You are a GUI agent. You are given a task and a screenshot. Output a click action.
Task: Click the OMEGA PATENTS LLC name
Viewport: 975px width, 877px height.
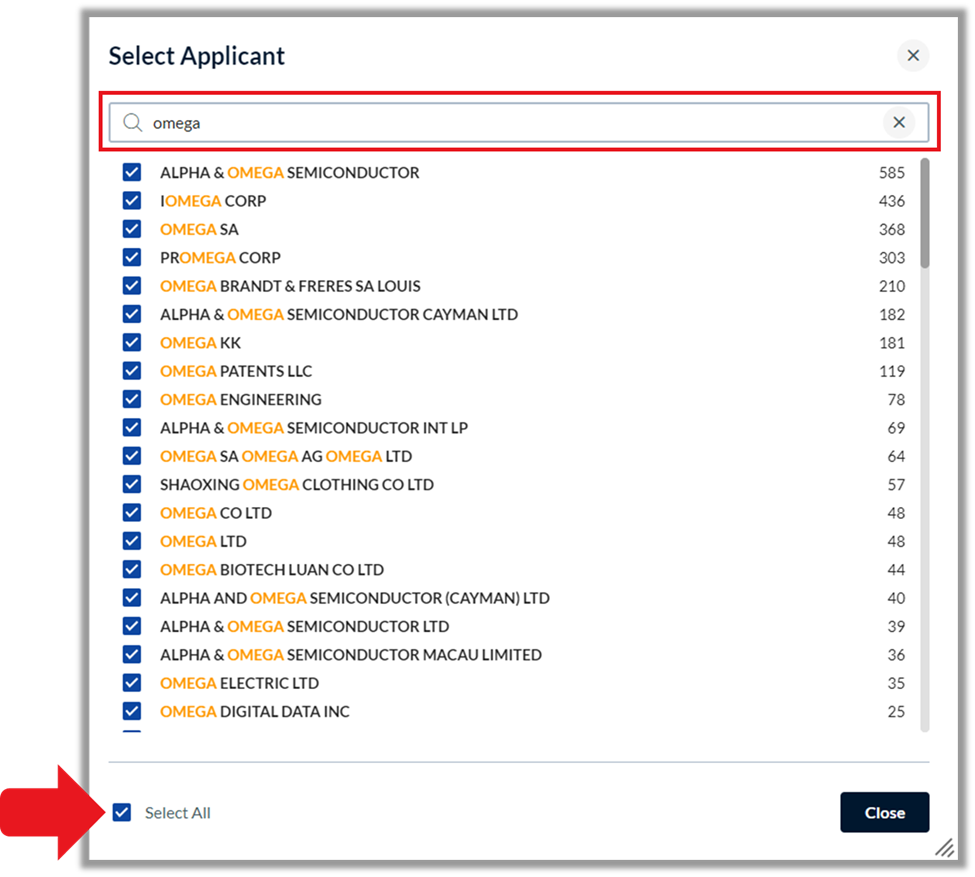click(236, 371)
